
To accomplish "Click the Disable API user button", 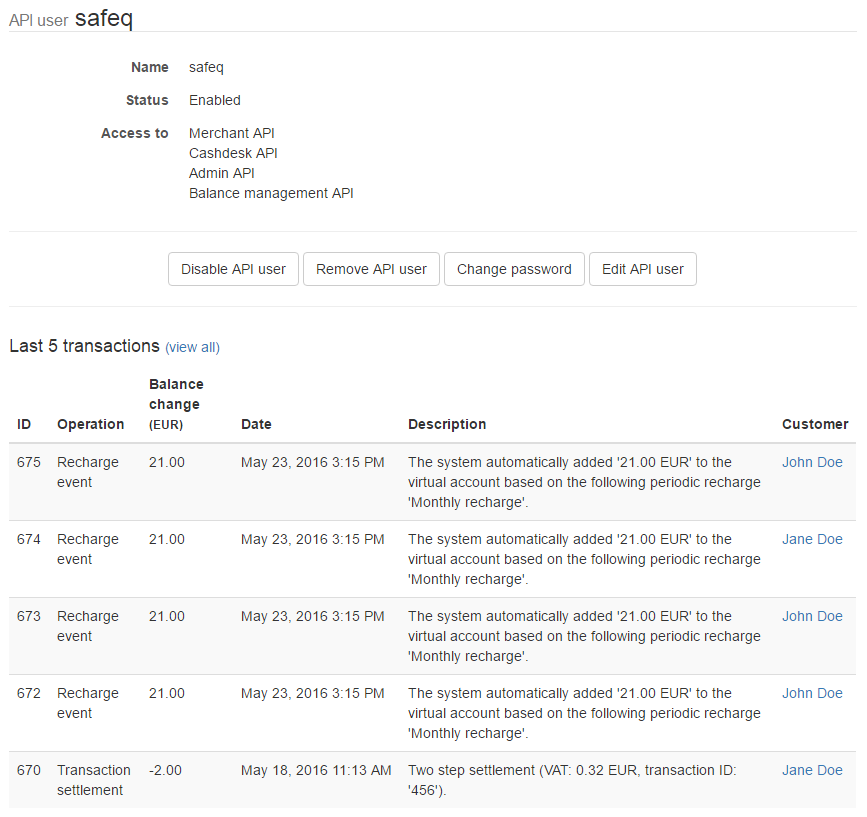I will tap(233, 269).
